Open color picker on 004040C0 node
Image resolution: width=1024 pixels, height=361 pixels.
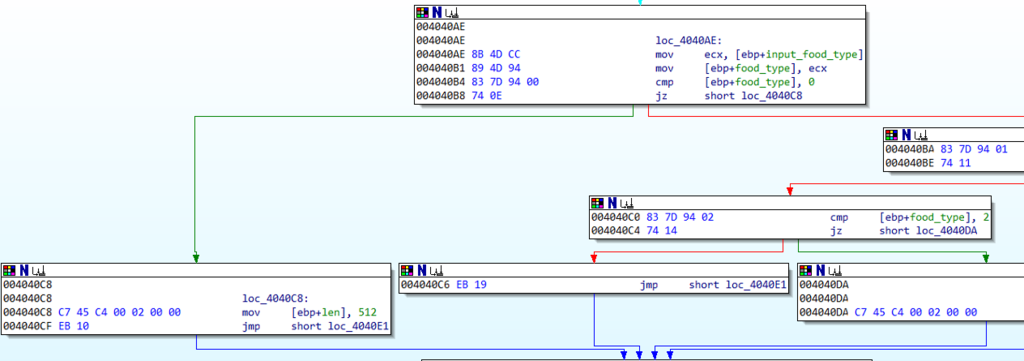point(598,203)
